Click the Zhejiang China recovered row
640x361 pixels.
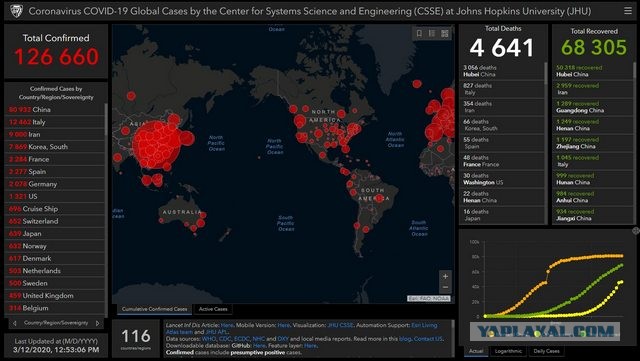593,143
